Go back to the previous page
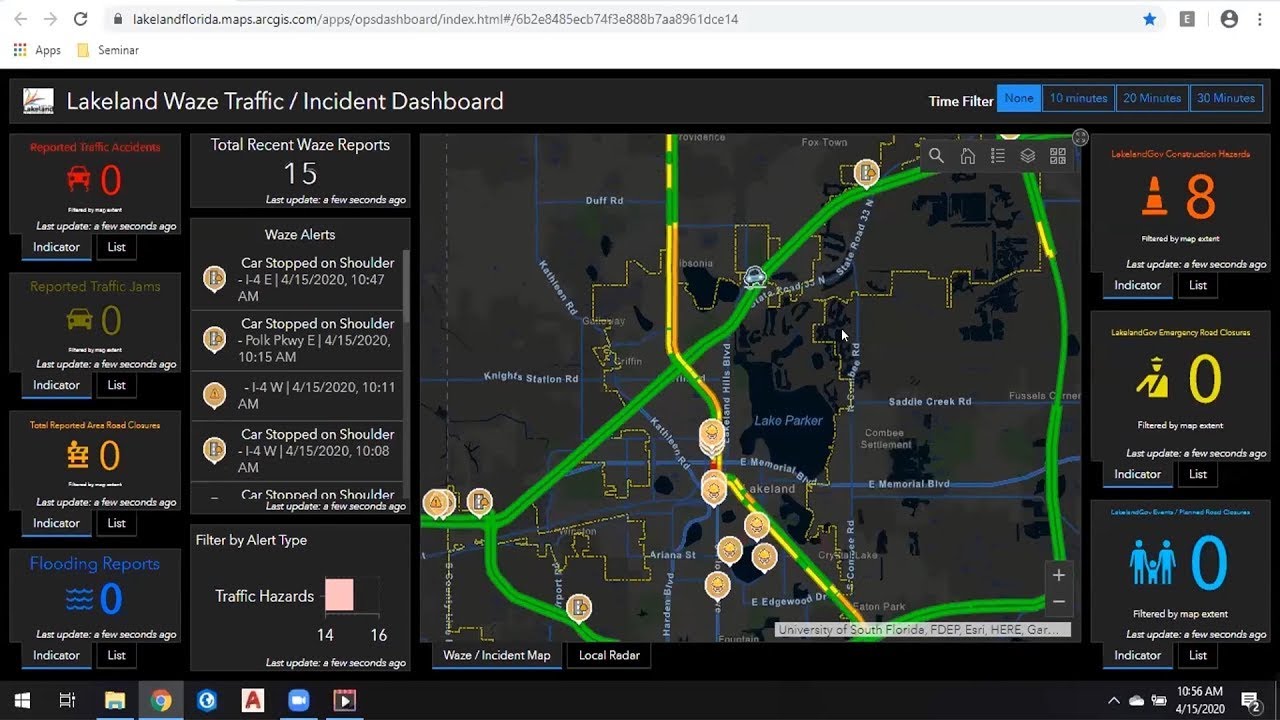Image resolution: width=1280 pixels, height=720 pixels. coord(22,19)
